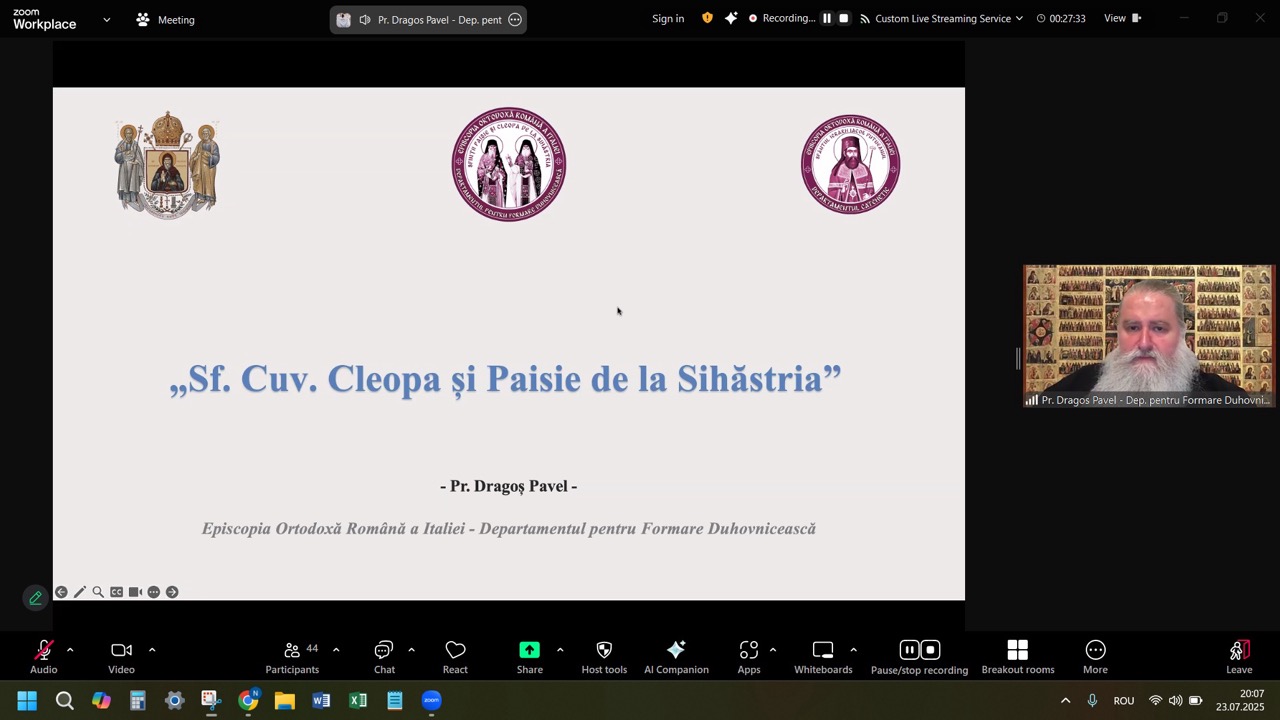Open the More menu in toolbar

pyautogui.click(x=1095, y=657)
